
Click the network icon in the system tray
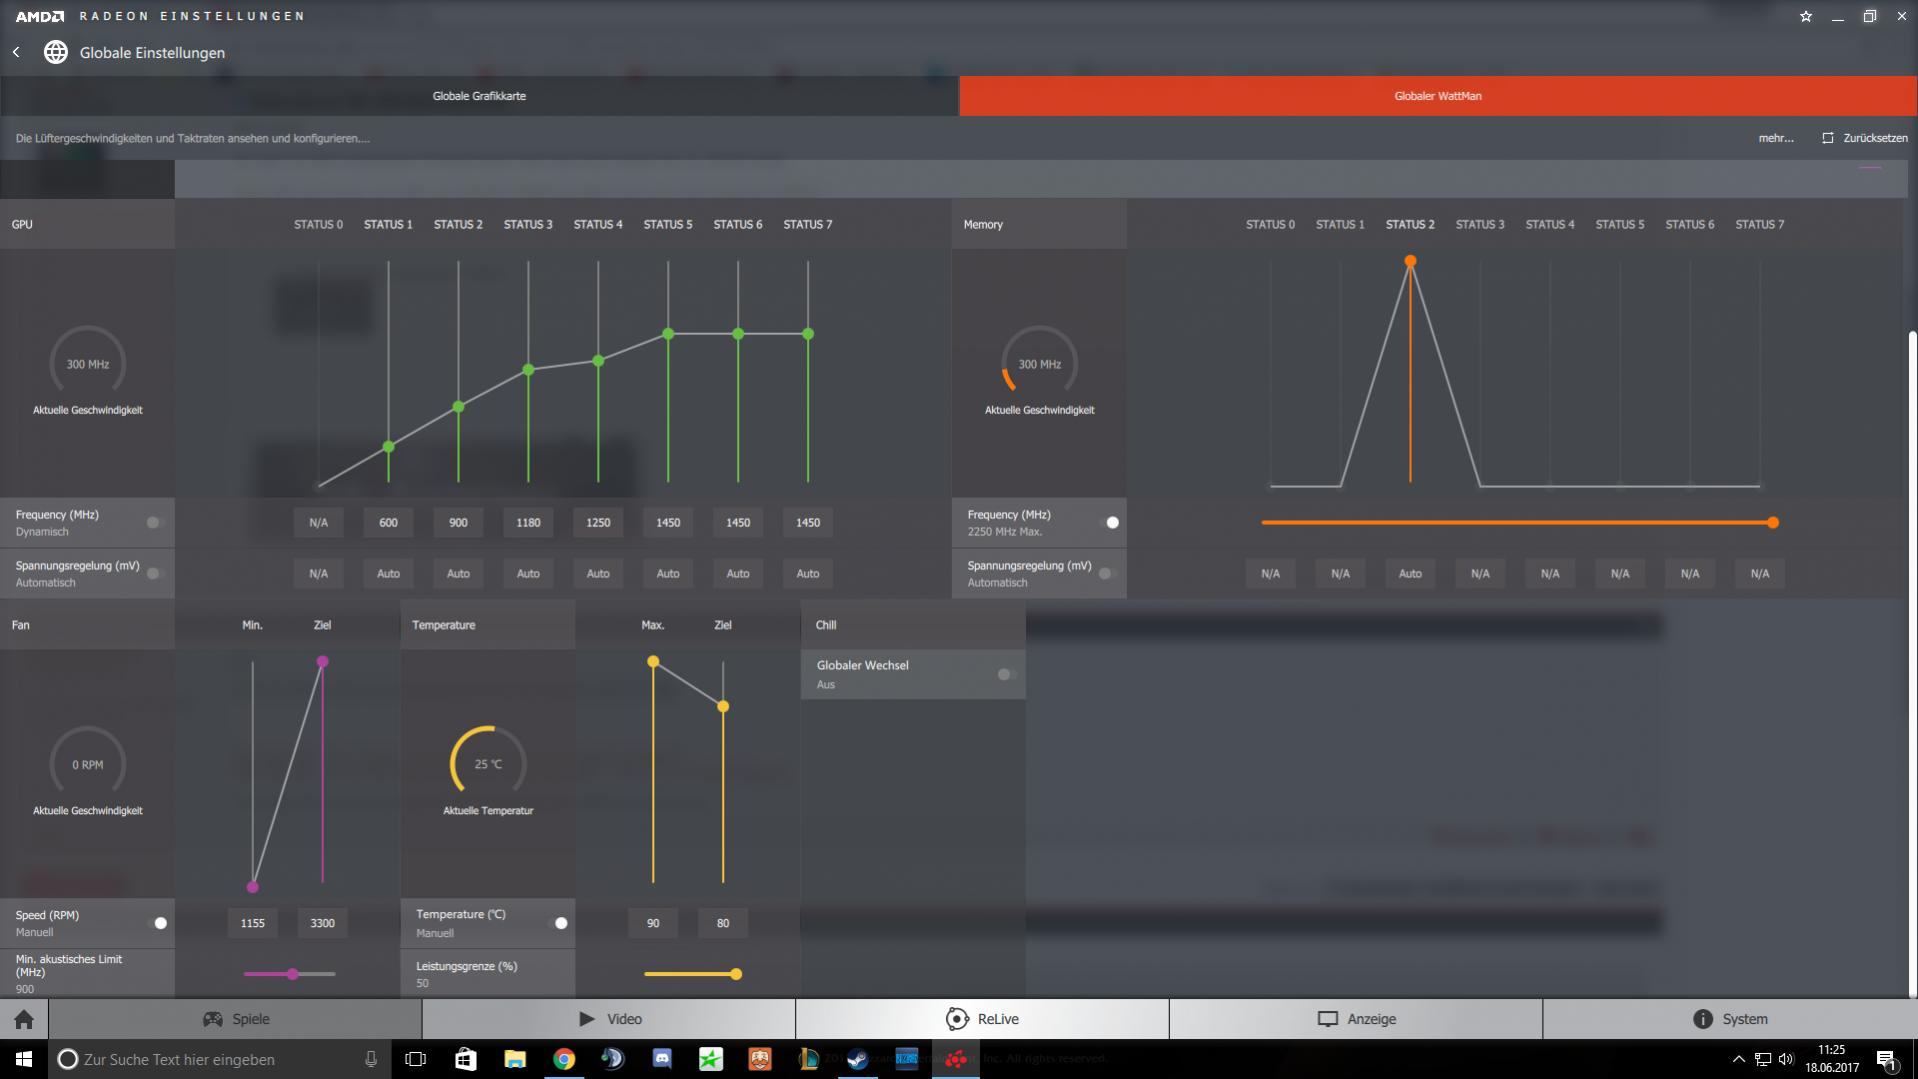(x=1762, y=1059)
